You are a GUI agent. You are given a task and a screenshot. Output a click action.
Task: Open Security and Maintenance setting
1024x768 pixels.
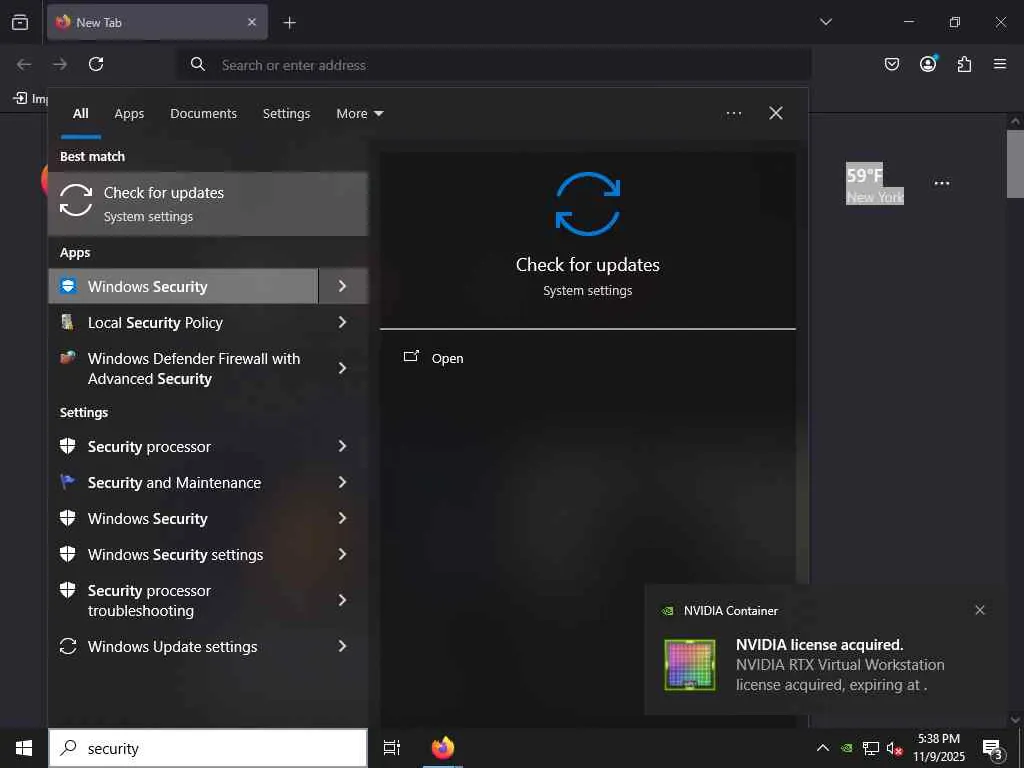tap(184, 483)
